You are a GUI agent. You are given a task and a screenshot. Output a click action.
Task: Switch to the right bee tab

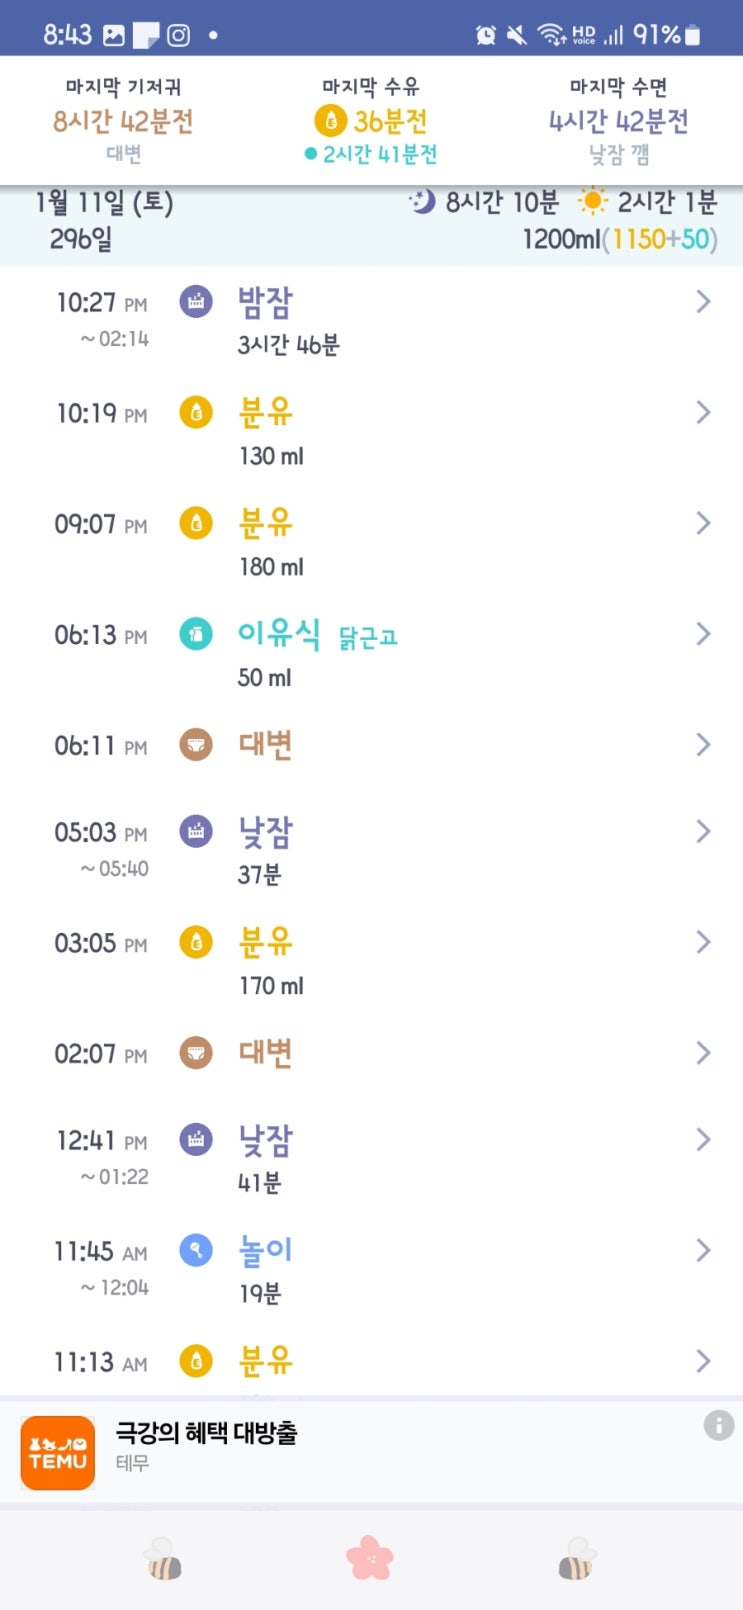click(576, 1558)
